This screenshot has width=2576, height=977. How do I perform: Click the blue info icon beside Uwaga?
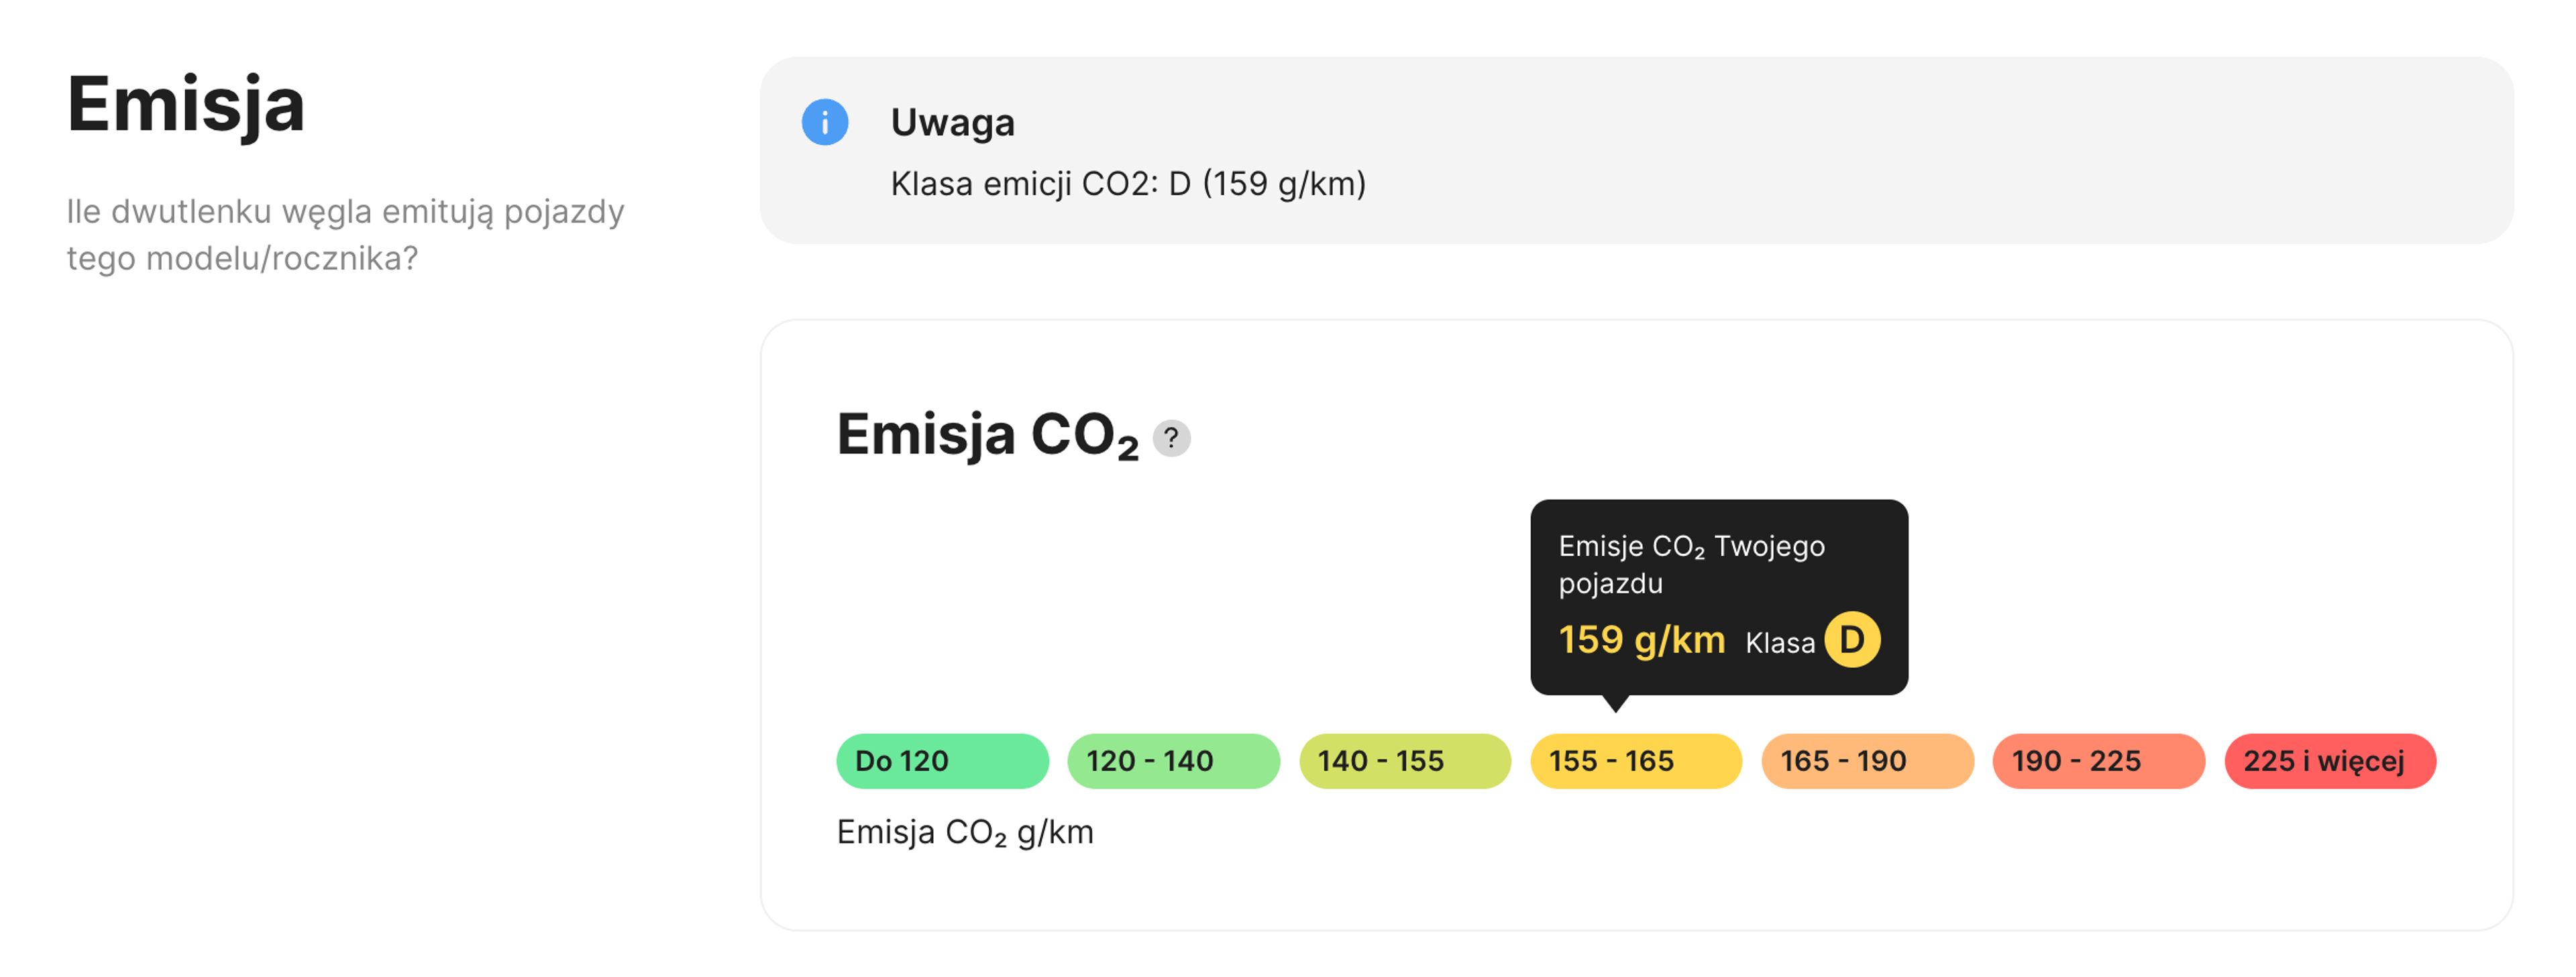tap(824, 122)
